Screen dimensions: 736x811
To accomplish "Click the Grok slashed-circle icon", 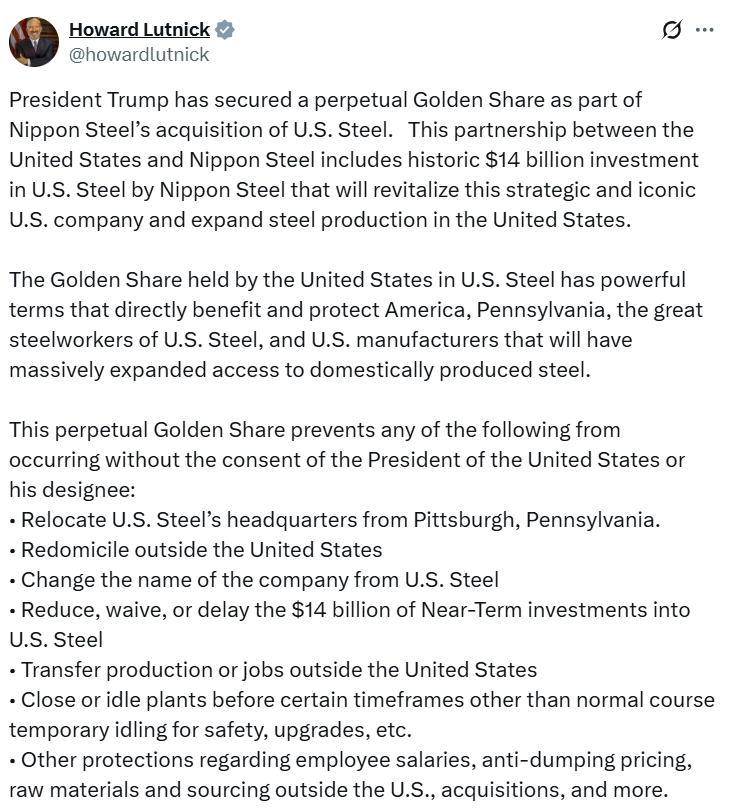I will [672, 30].
